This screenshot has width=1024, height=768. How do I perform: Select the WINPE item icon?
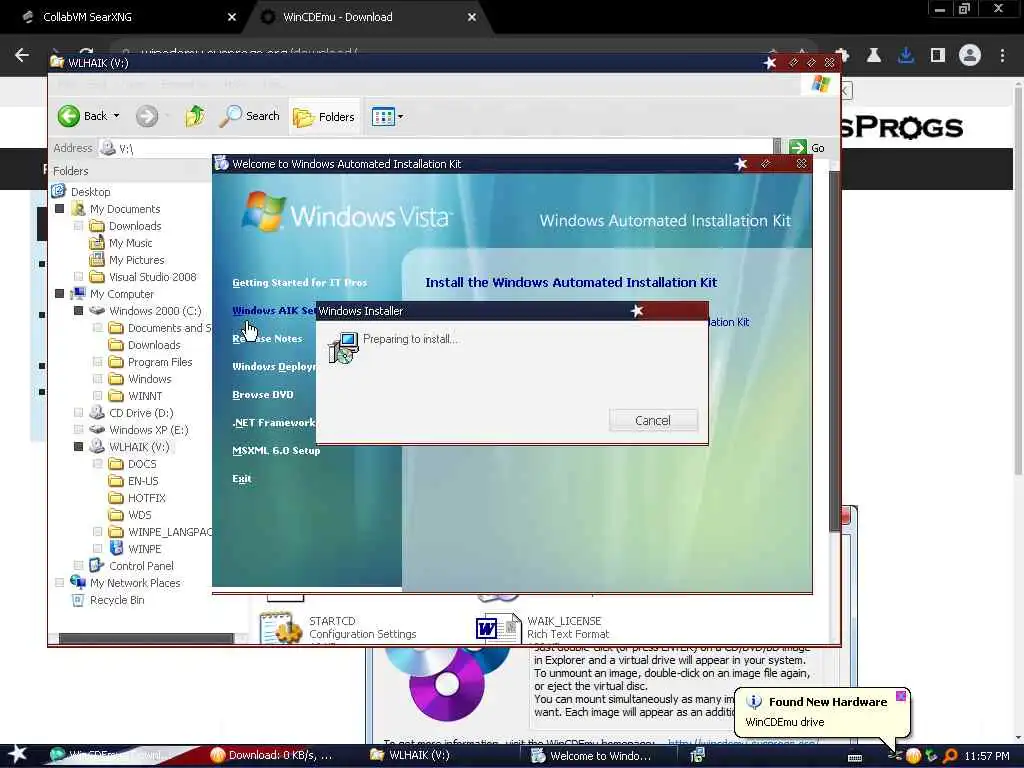(116, 549)
